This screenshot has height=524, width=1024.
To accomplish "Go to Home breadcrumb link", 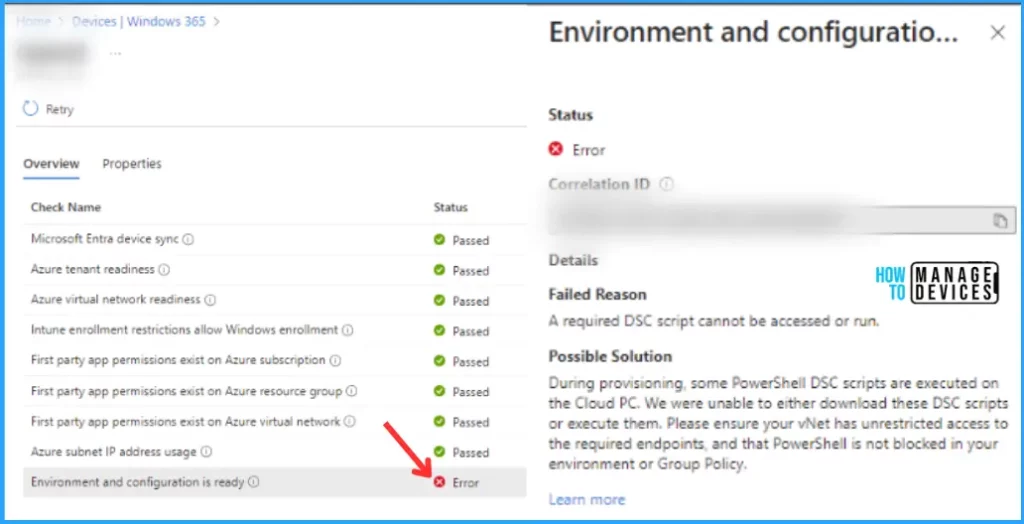I will (33, 22).
